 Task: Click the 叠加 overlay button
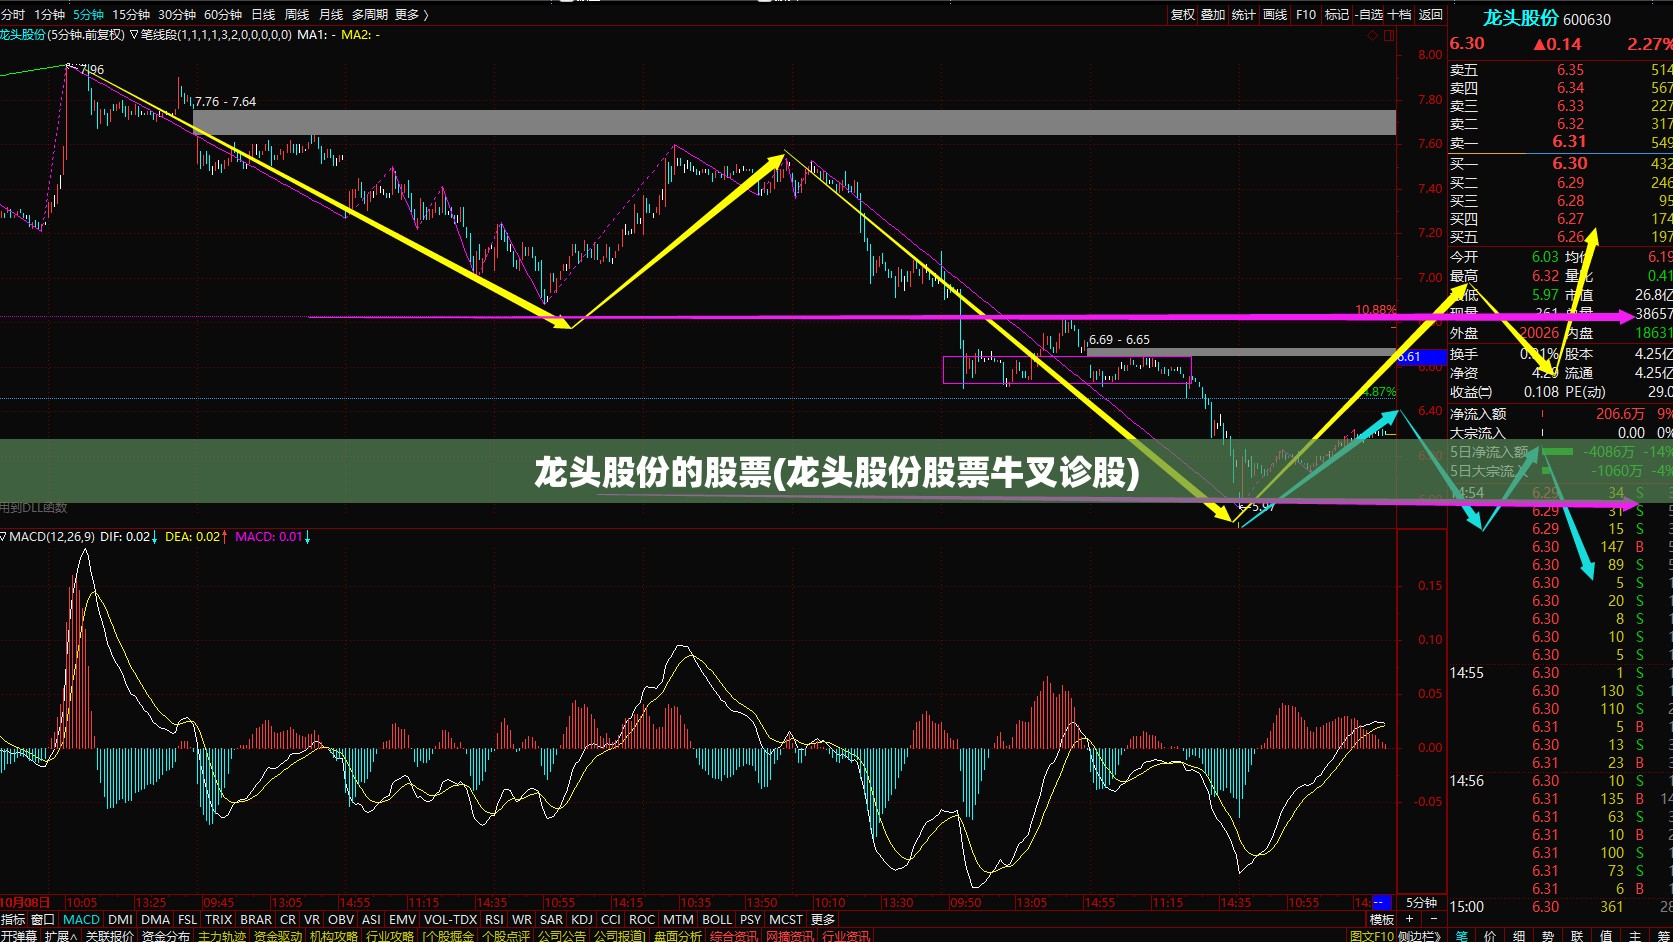(x=1213, y=15)
